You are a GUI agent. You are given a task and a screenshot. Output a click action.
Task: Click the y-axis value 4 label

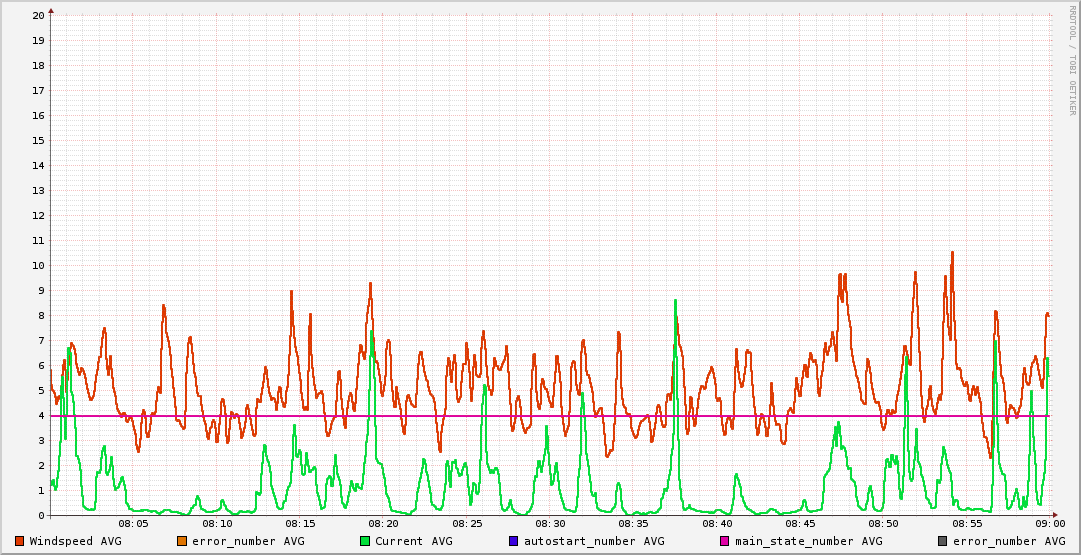pyautogui.click(x=41, y=416)
